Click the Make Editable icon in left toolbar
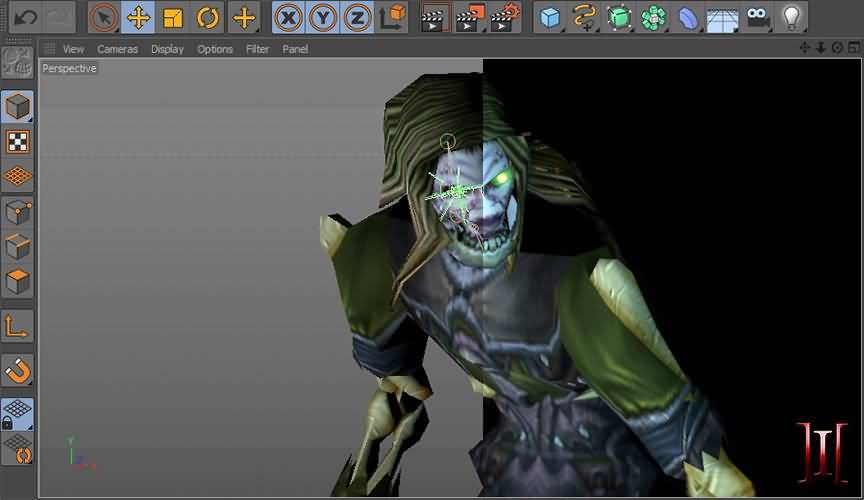The height and width of the screenshot is (500, 864). pos(17,62)
